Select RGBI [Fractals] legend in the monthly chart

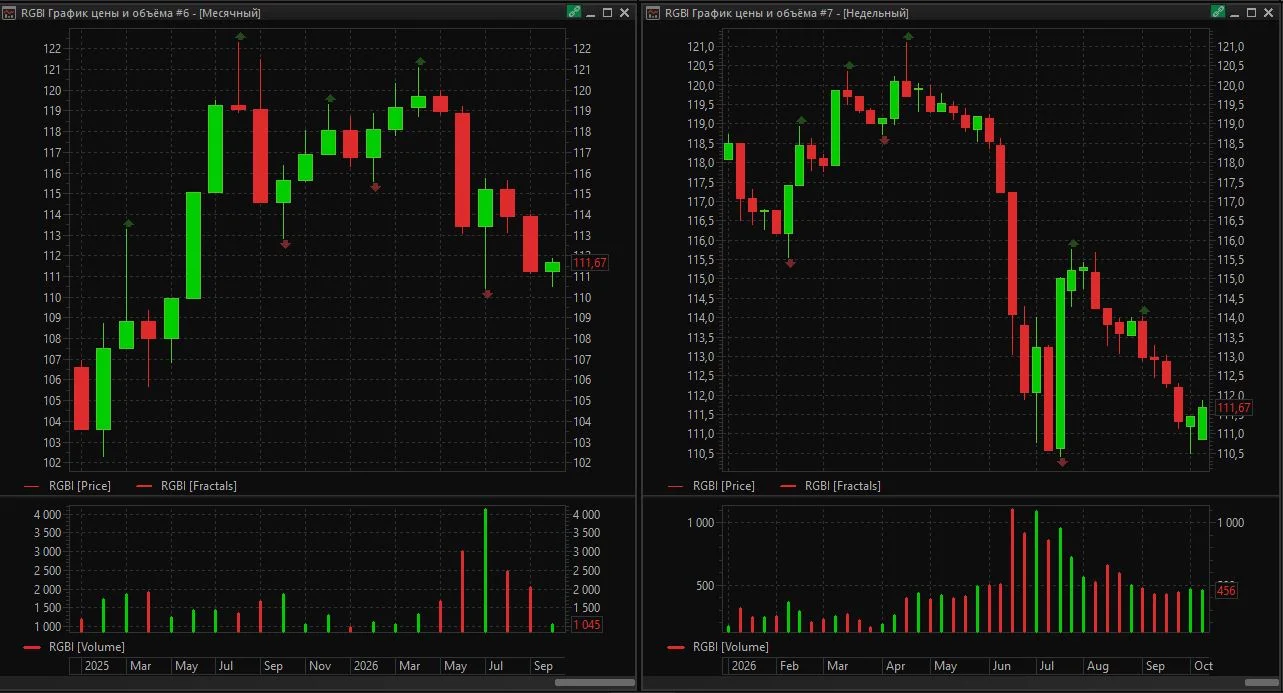coord(187,486)
